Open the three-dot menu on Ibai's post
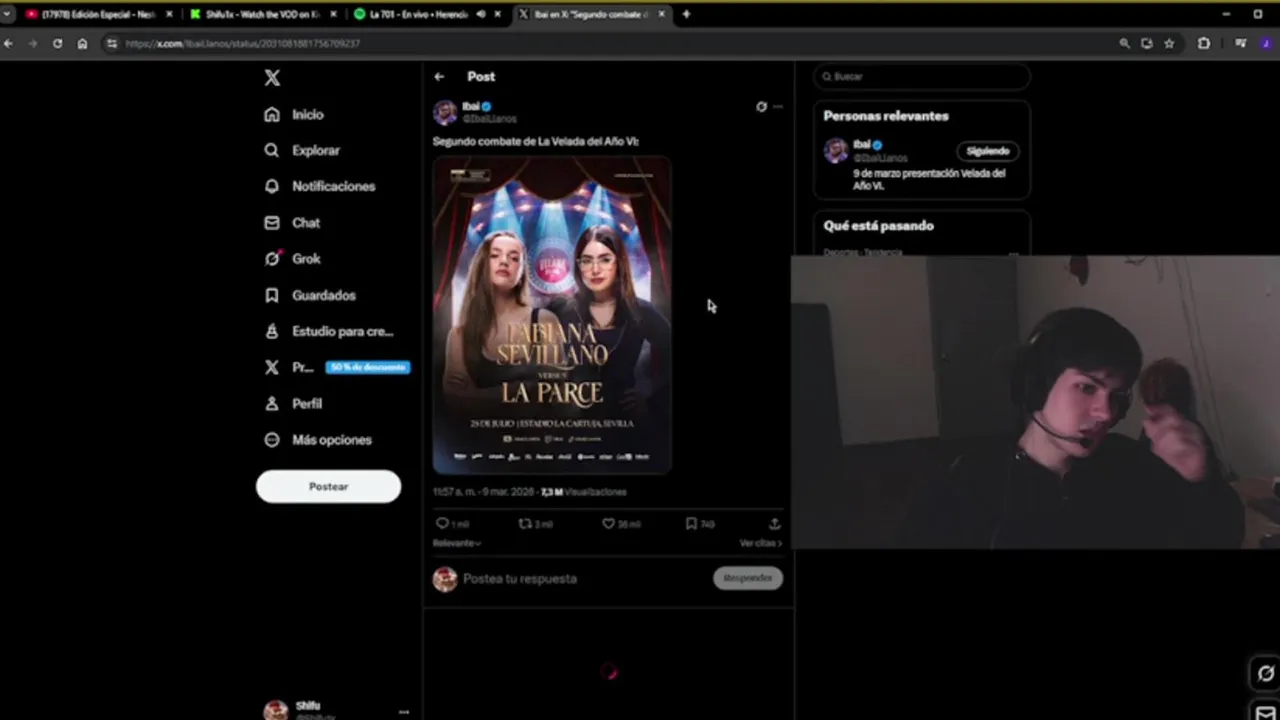The width and height of the screenshot is (1280, 720). (778, 107)
